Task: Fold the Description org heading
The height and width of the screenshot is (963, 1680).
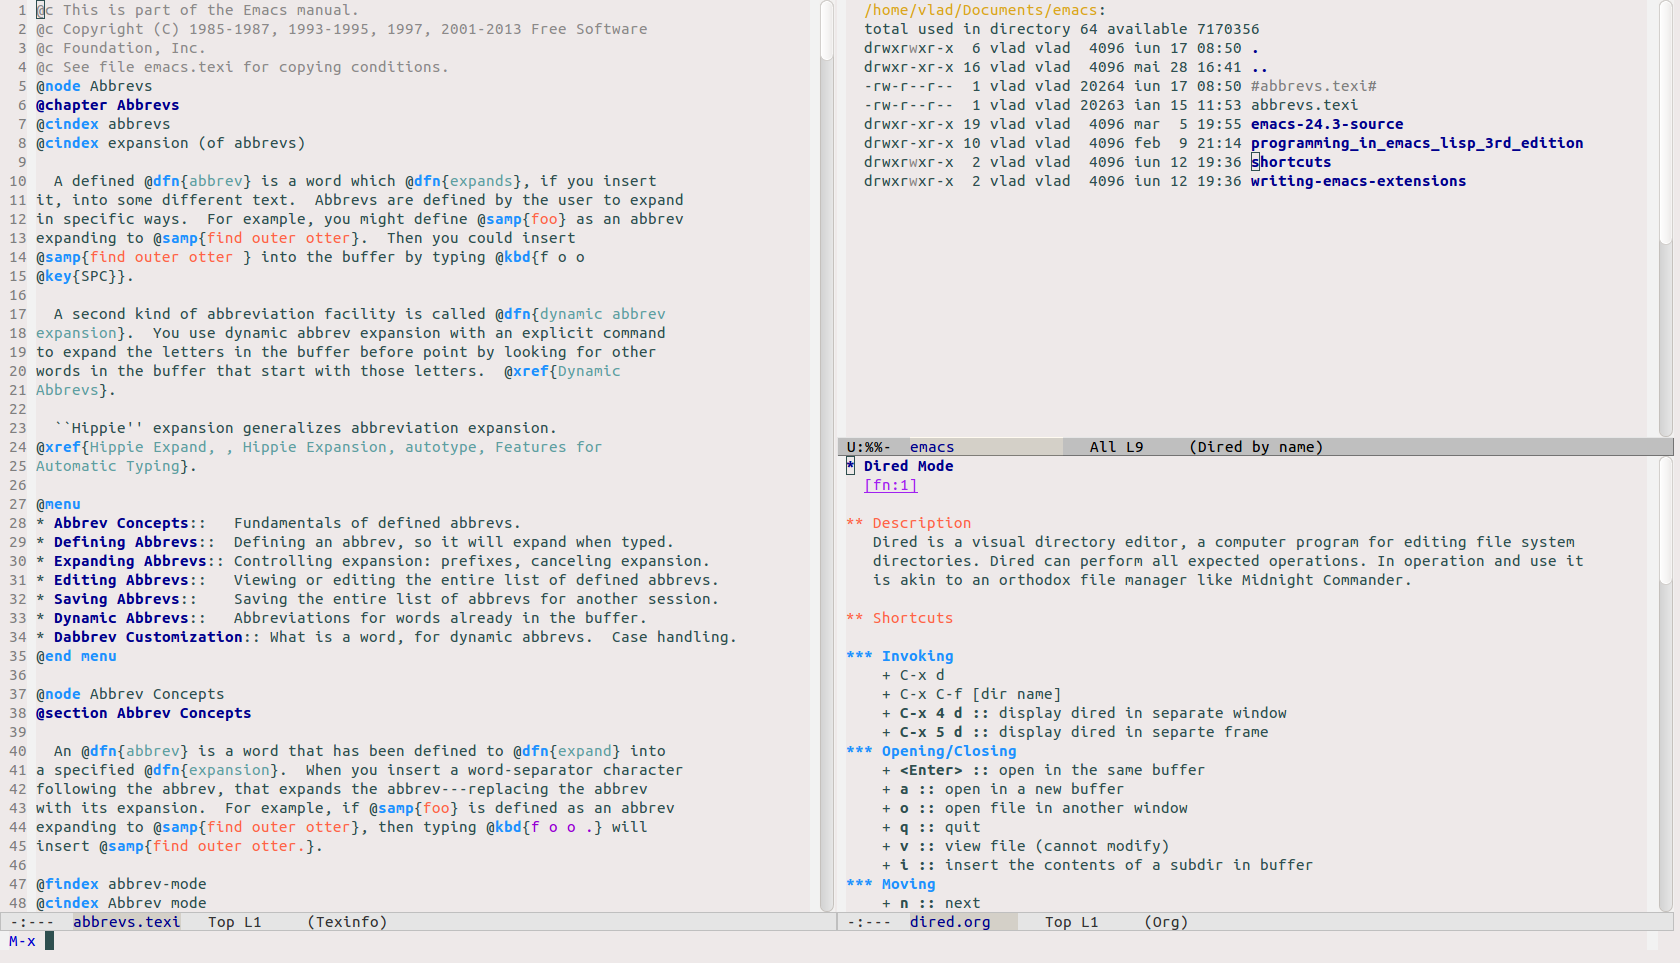Action: [x=908, y=523]
